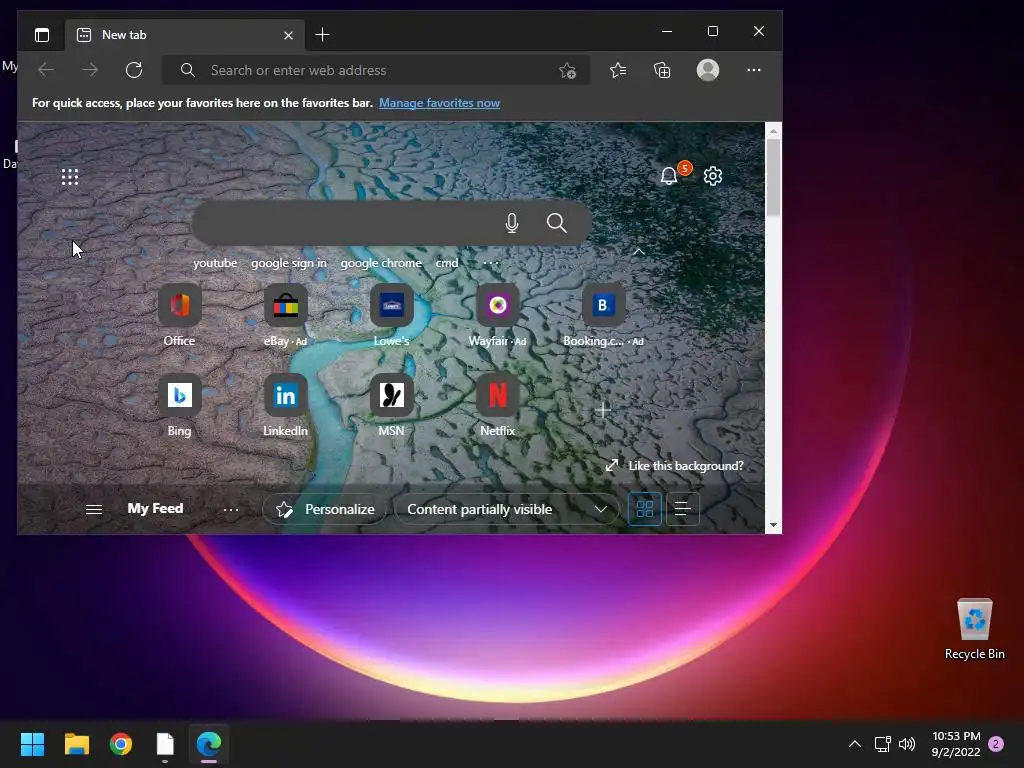This screenshot has height=768, width=1024.
Task: Focus the Search or enter web address bar
Action: (376, 70)
